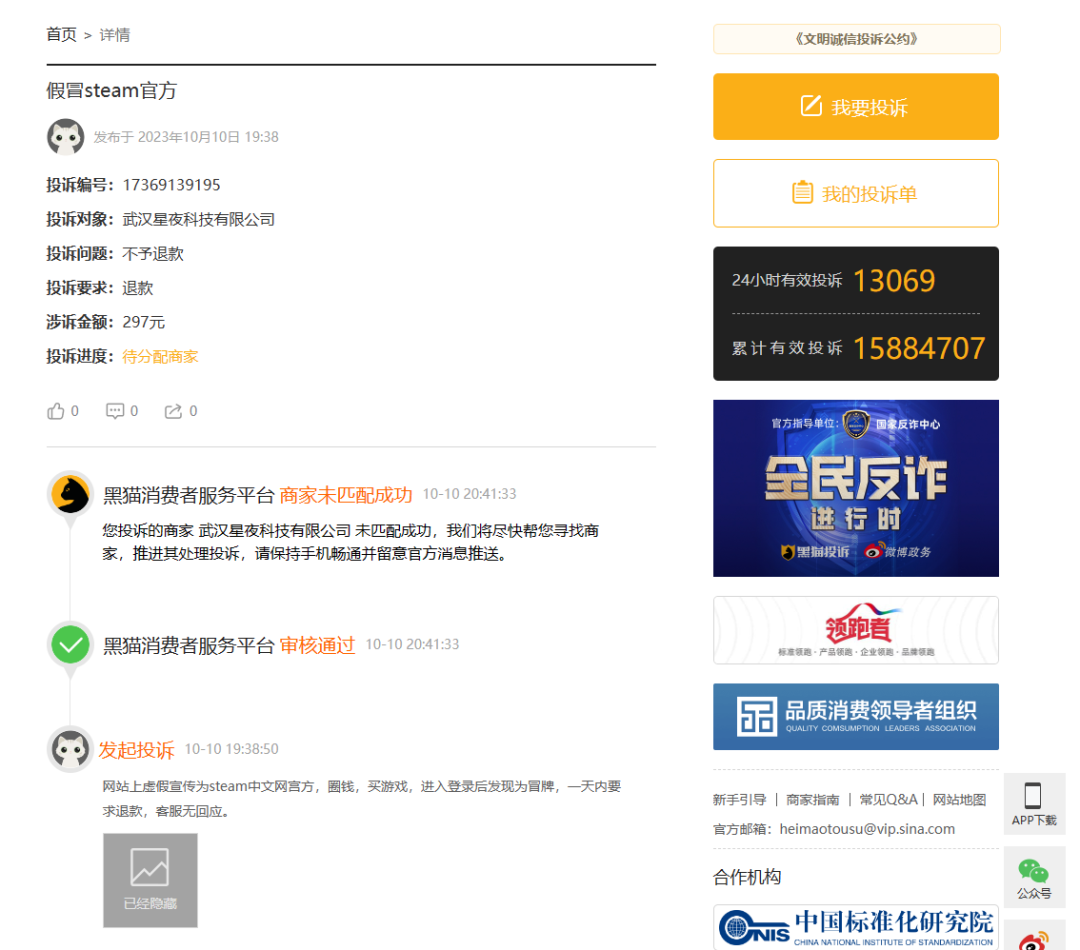Open 商家指南 link

click(813, 800)
